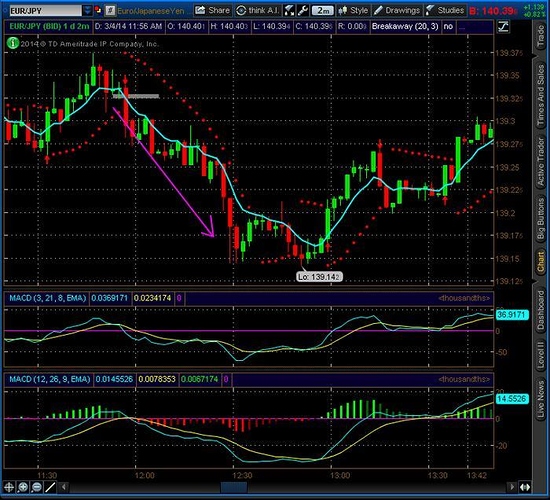Click the L: 140.39 low value
This screenshot has width=550, height=500.
click(272, 26)
